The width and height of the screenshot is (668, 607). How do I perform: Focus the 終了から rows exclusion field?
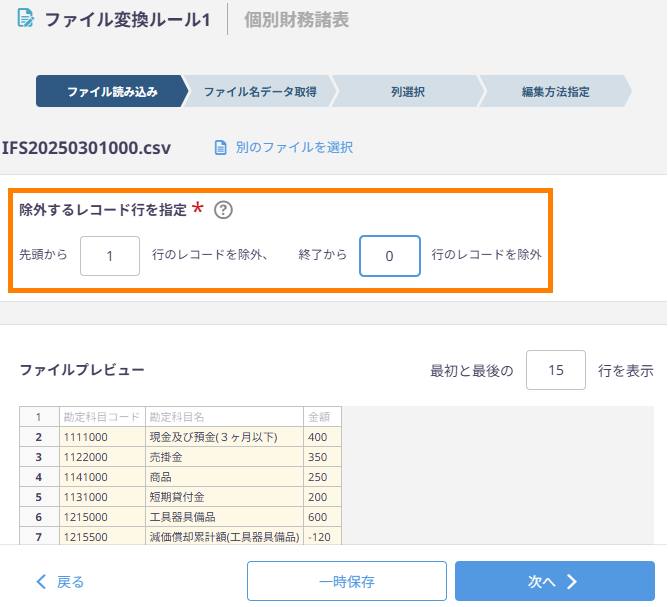click(x=390, y=256)
